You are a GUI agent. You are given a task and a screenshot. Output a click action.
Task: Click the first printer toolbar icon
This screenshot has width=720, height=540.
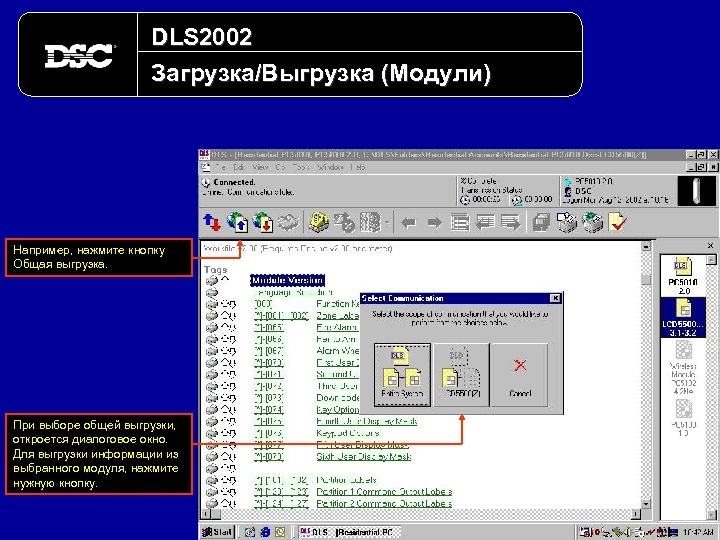[x=567, y=222]
